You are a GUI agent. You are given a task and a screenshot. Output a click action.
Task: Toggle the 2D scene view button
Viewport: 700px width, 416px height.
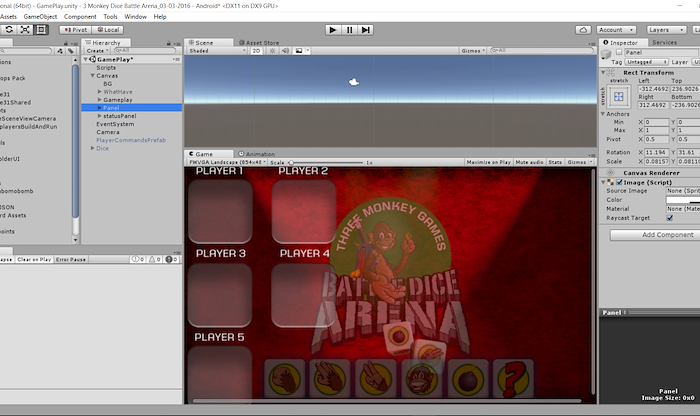(x=256, y=51)
